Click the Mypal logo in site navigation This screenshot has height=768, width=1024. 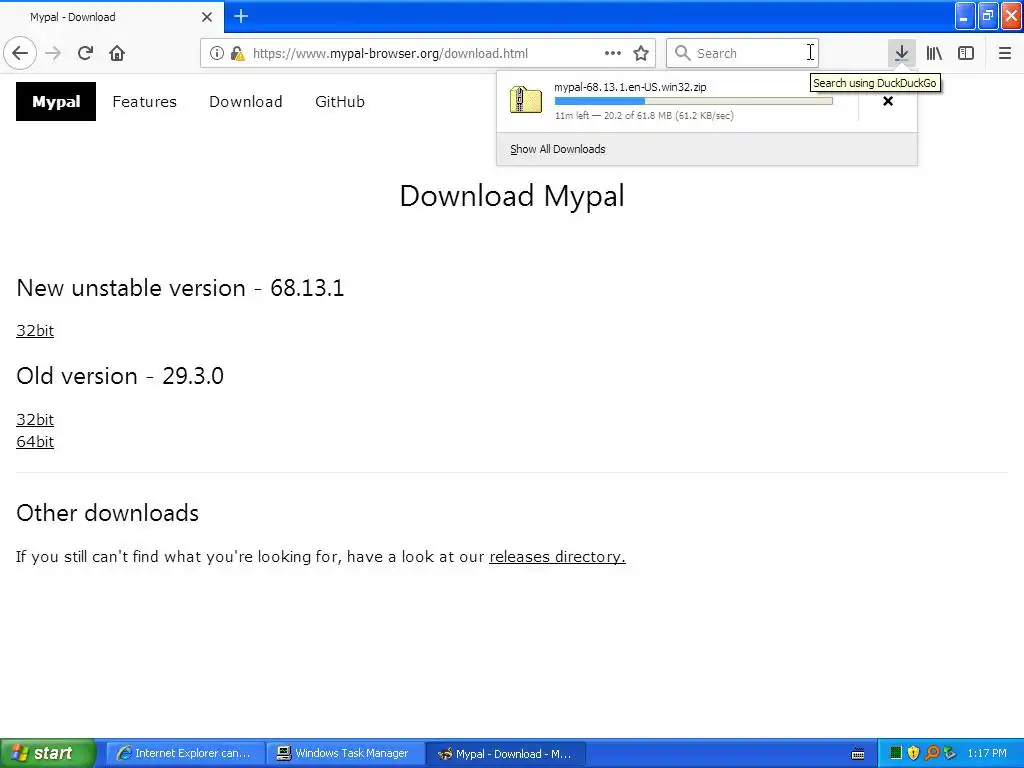(x=56, y=101)
